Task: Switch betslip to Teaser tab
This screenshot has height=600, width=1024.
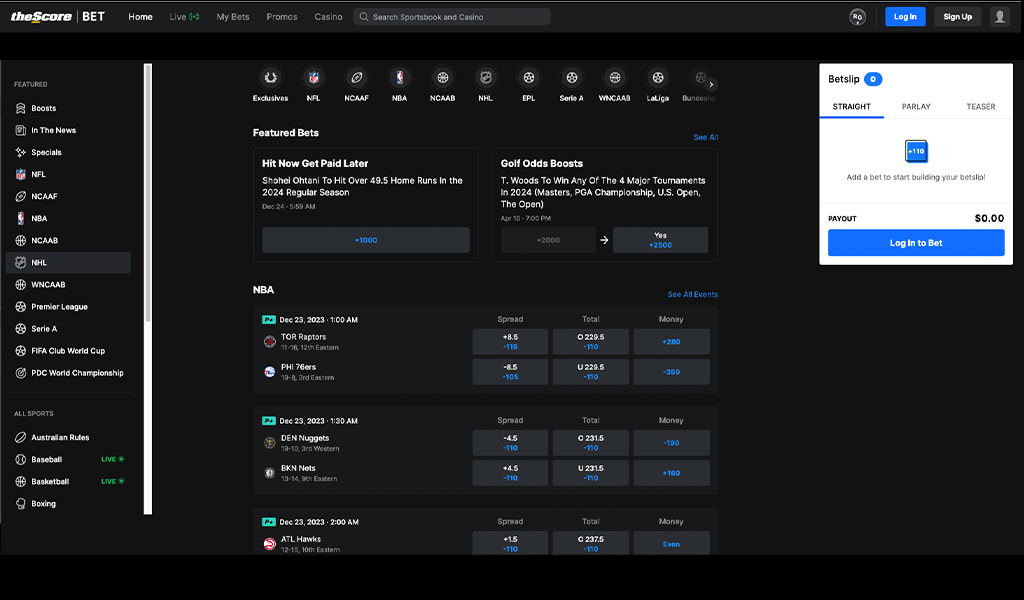Action: [x=981, y=106]
